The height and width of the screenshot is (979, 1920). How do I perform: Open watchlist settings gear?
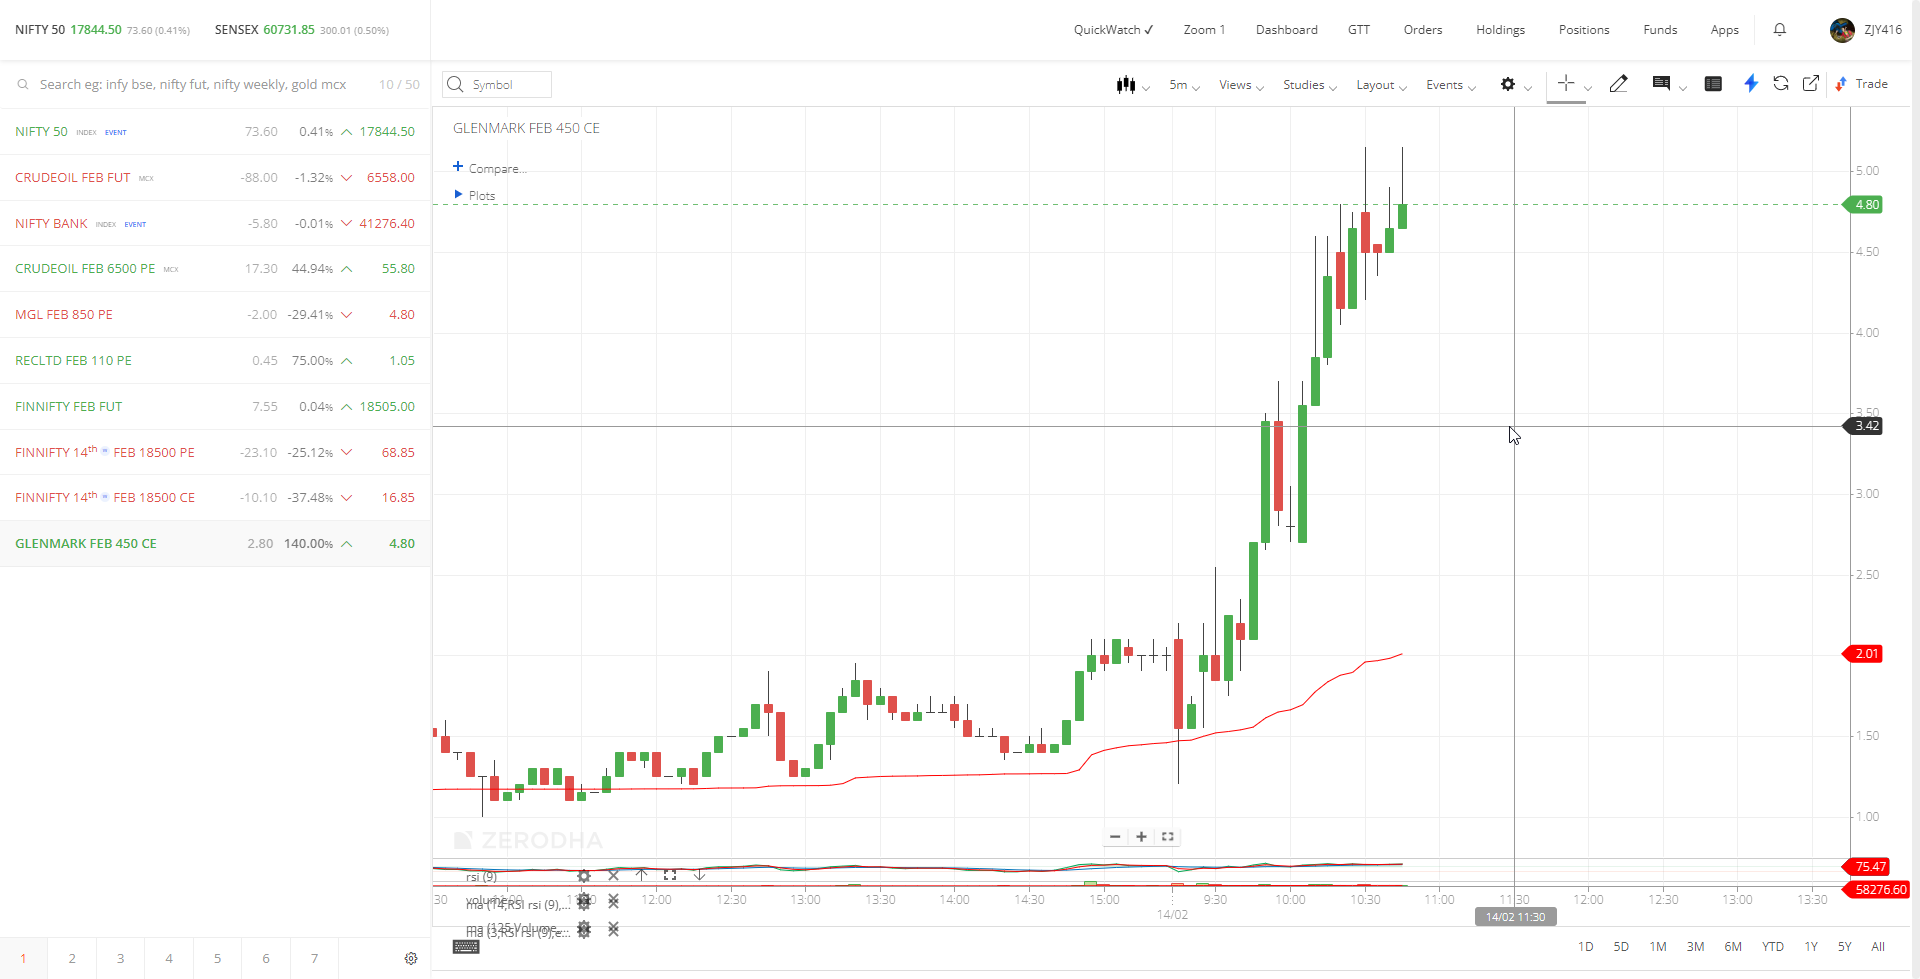[x=411, y=959]
